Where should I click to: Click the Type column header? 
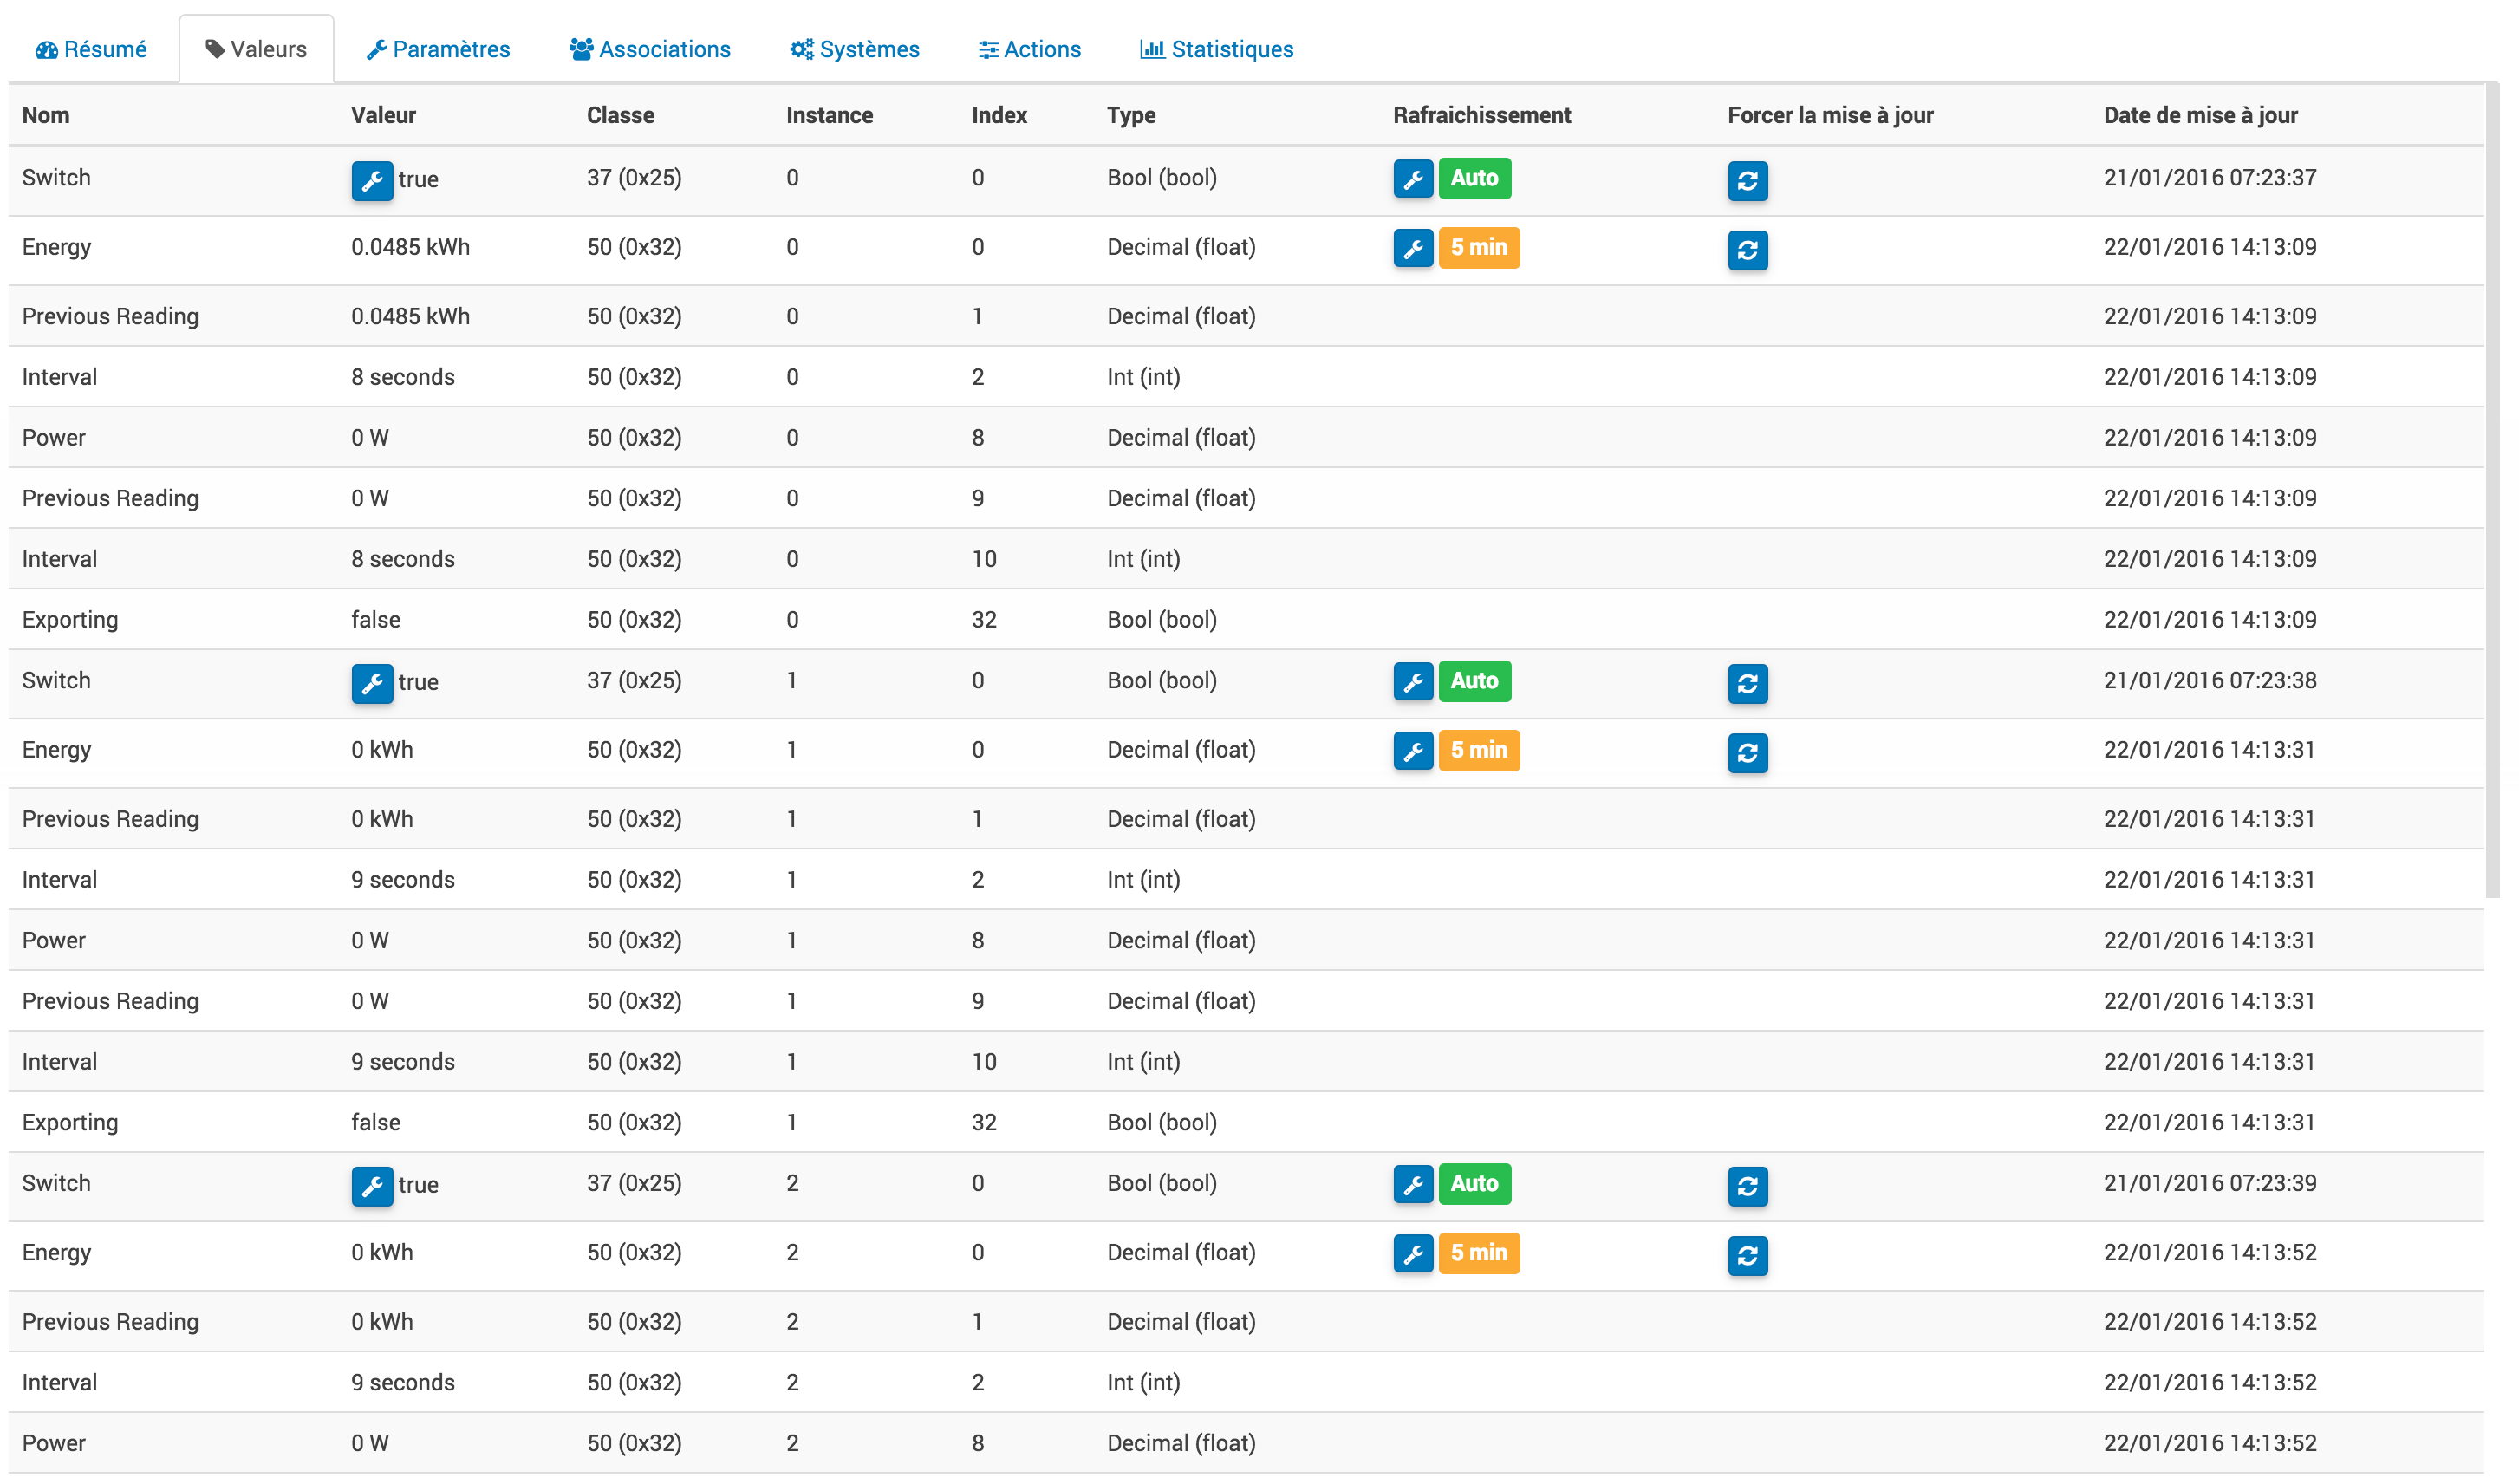click(1131, 115)
